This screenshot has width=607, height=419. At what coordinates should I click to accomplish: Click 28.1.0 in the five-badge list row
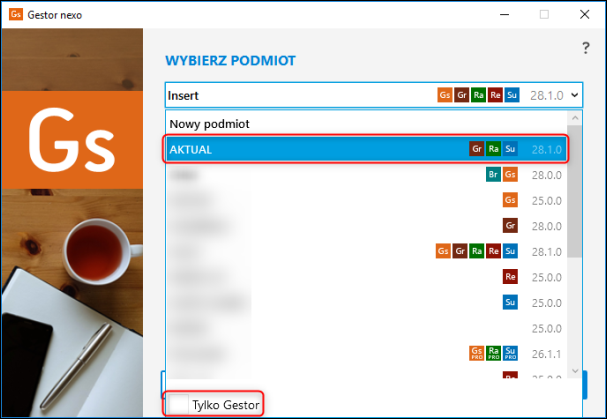pyautogui.click(x=546, y=252)
